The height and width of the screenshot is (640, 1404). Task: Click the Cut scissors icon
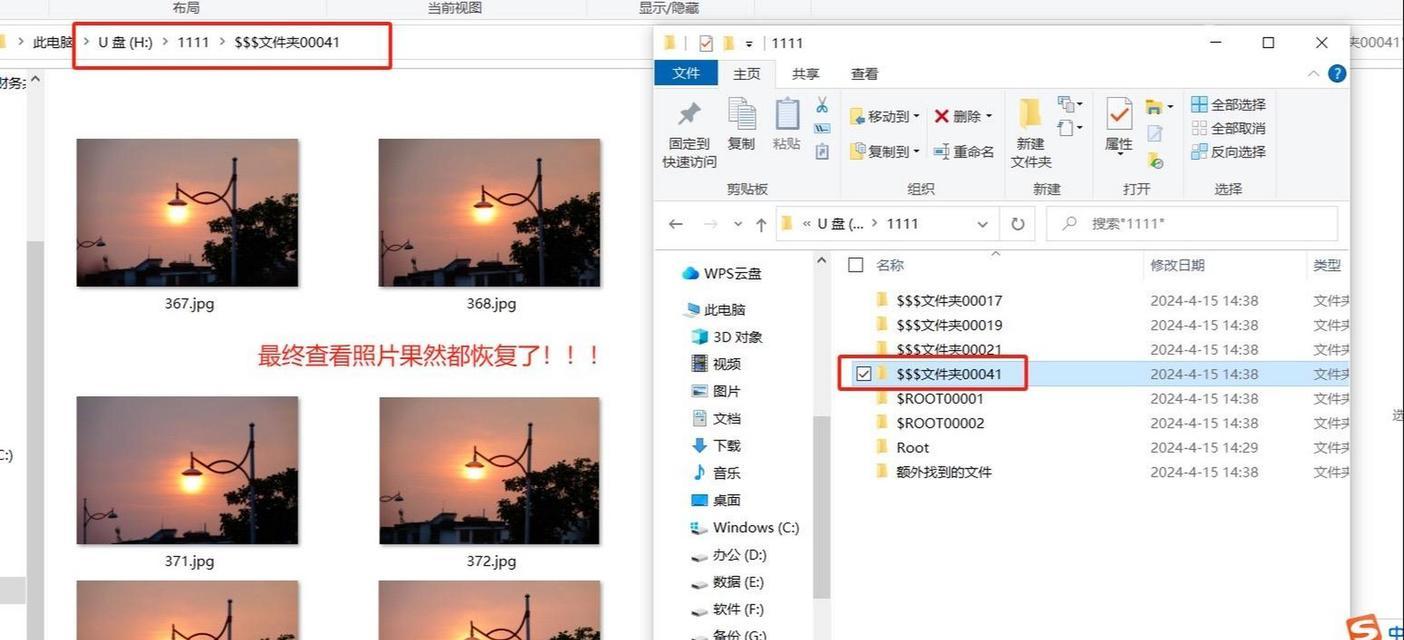click(x=822, y=104)
